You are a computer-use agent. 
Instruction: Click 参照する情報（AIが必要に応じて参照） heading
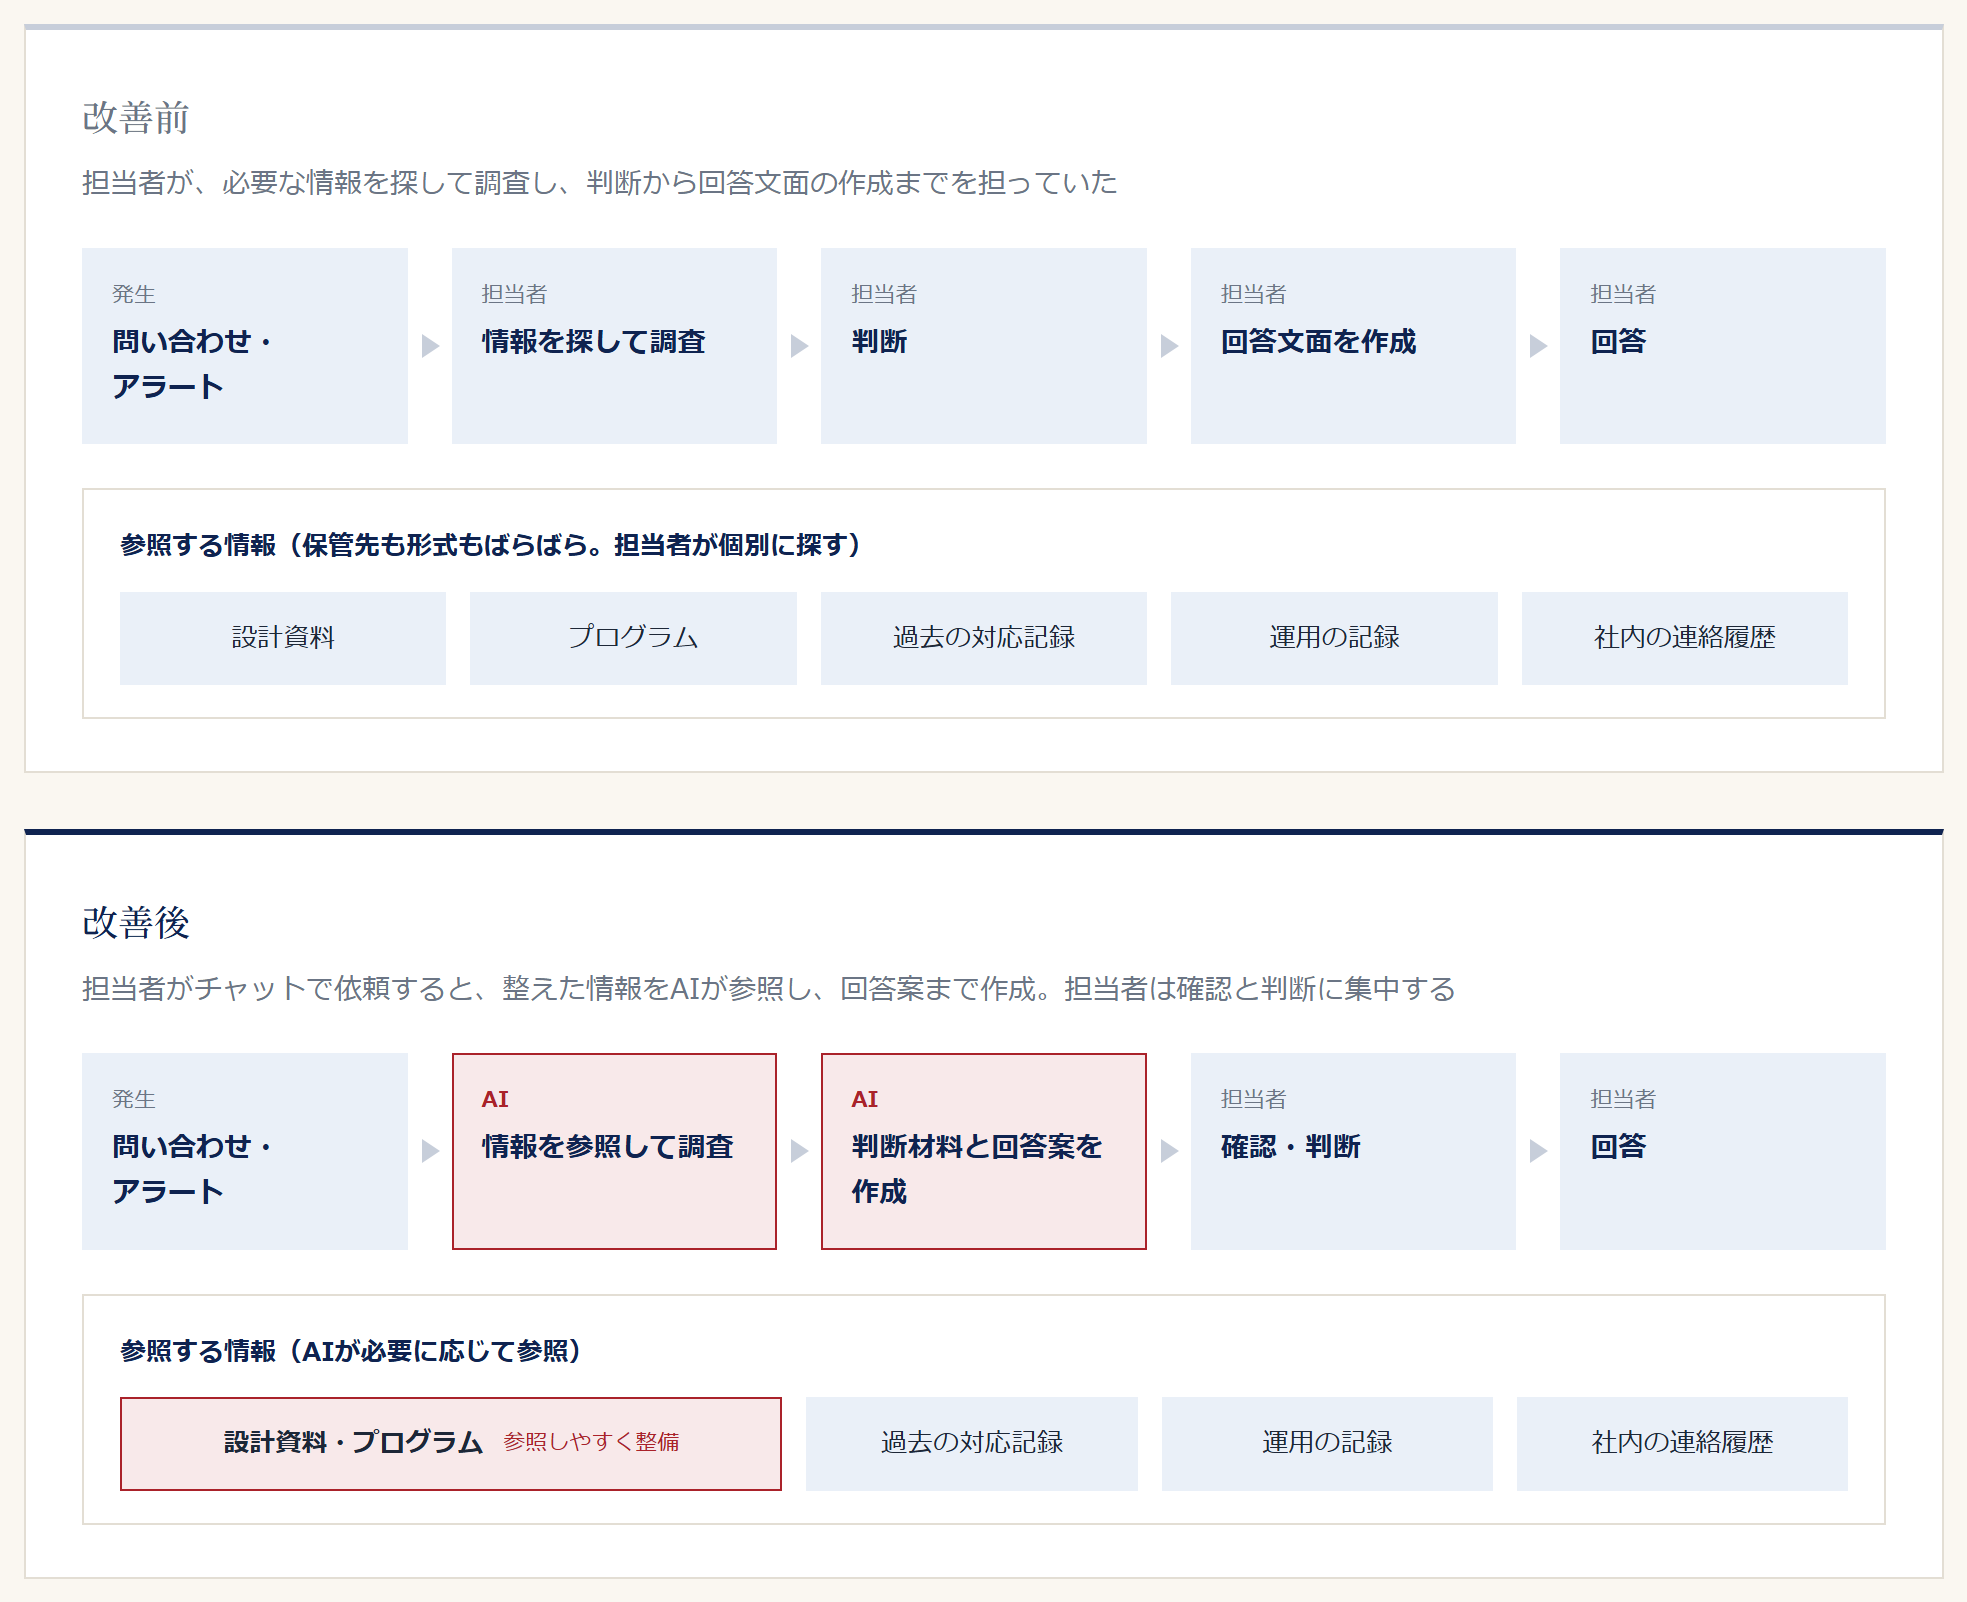pyautogui.click(x=351, y=1351)
